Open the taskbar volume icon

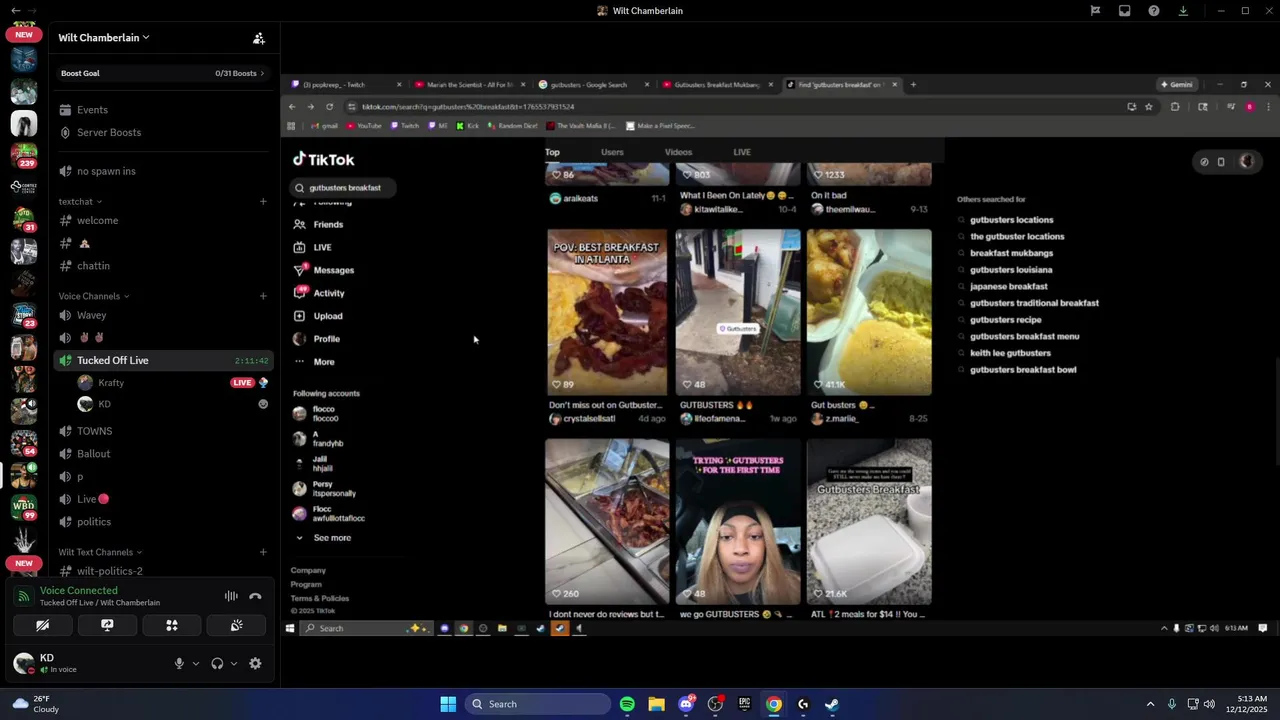[x=1209, y=704]
